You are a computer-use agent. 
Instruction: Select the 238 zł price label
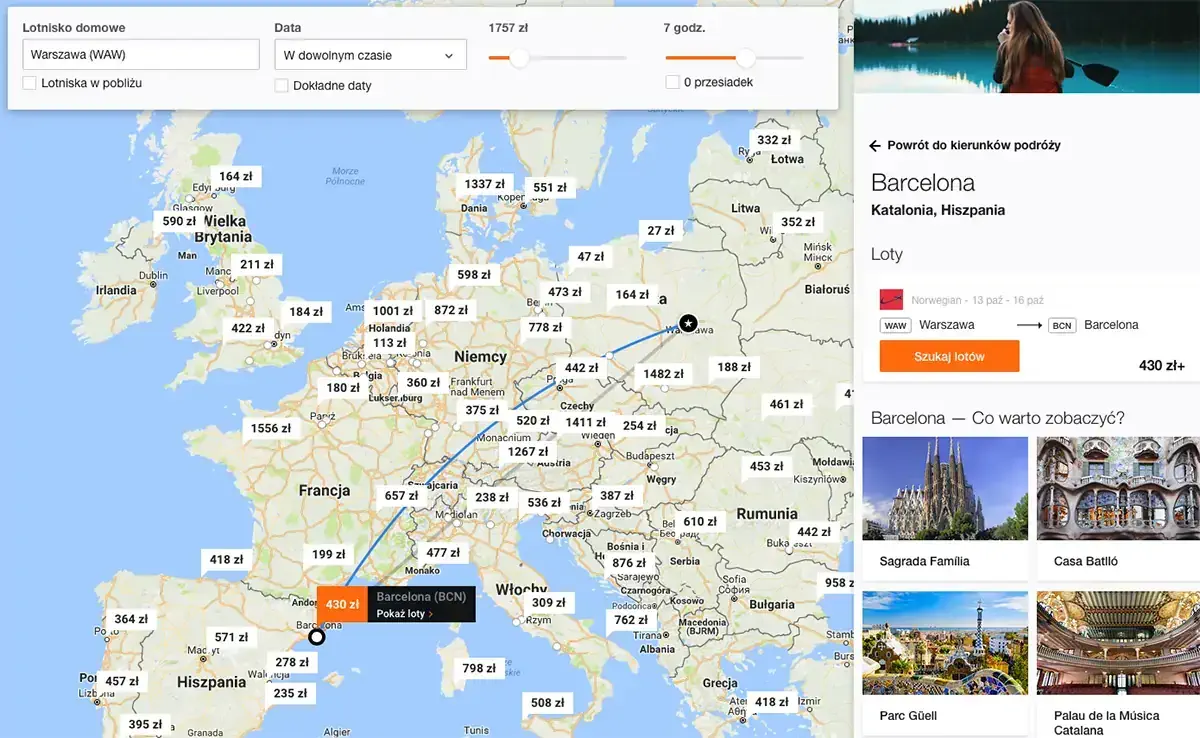492,498
